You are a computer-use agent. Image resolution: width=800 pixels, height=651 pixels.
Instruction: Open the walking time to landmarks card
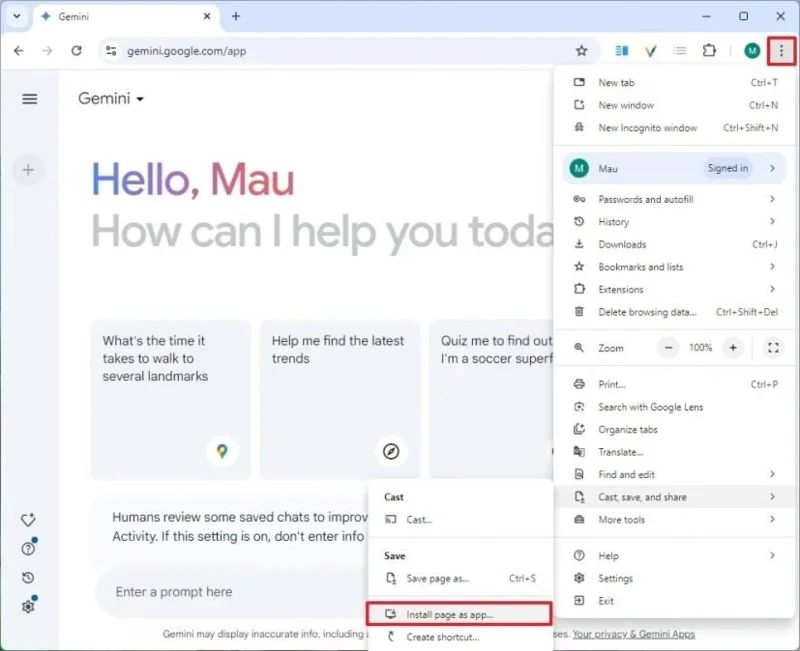[170, 399]
